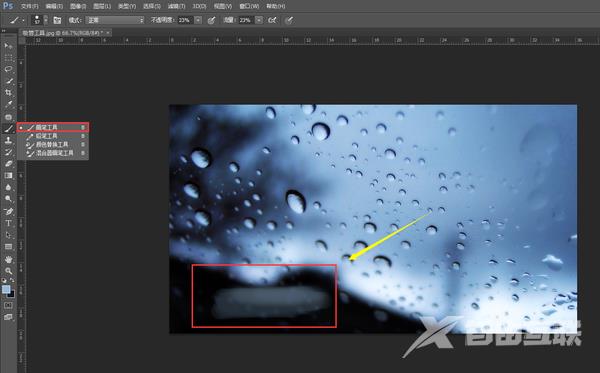This screenshot has height=373, width=600.
Task: Open the 类型(Y) menu
Action: [127, 6]
